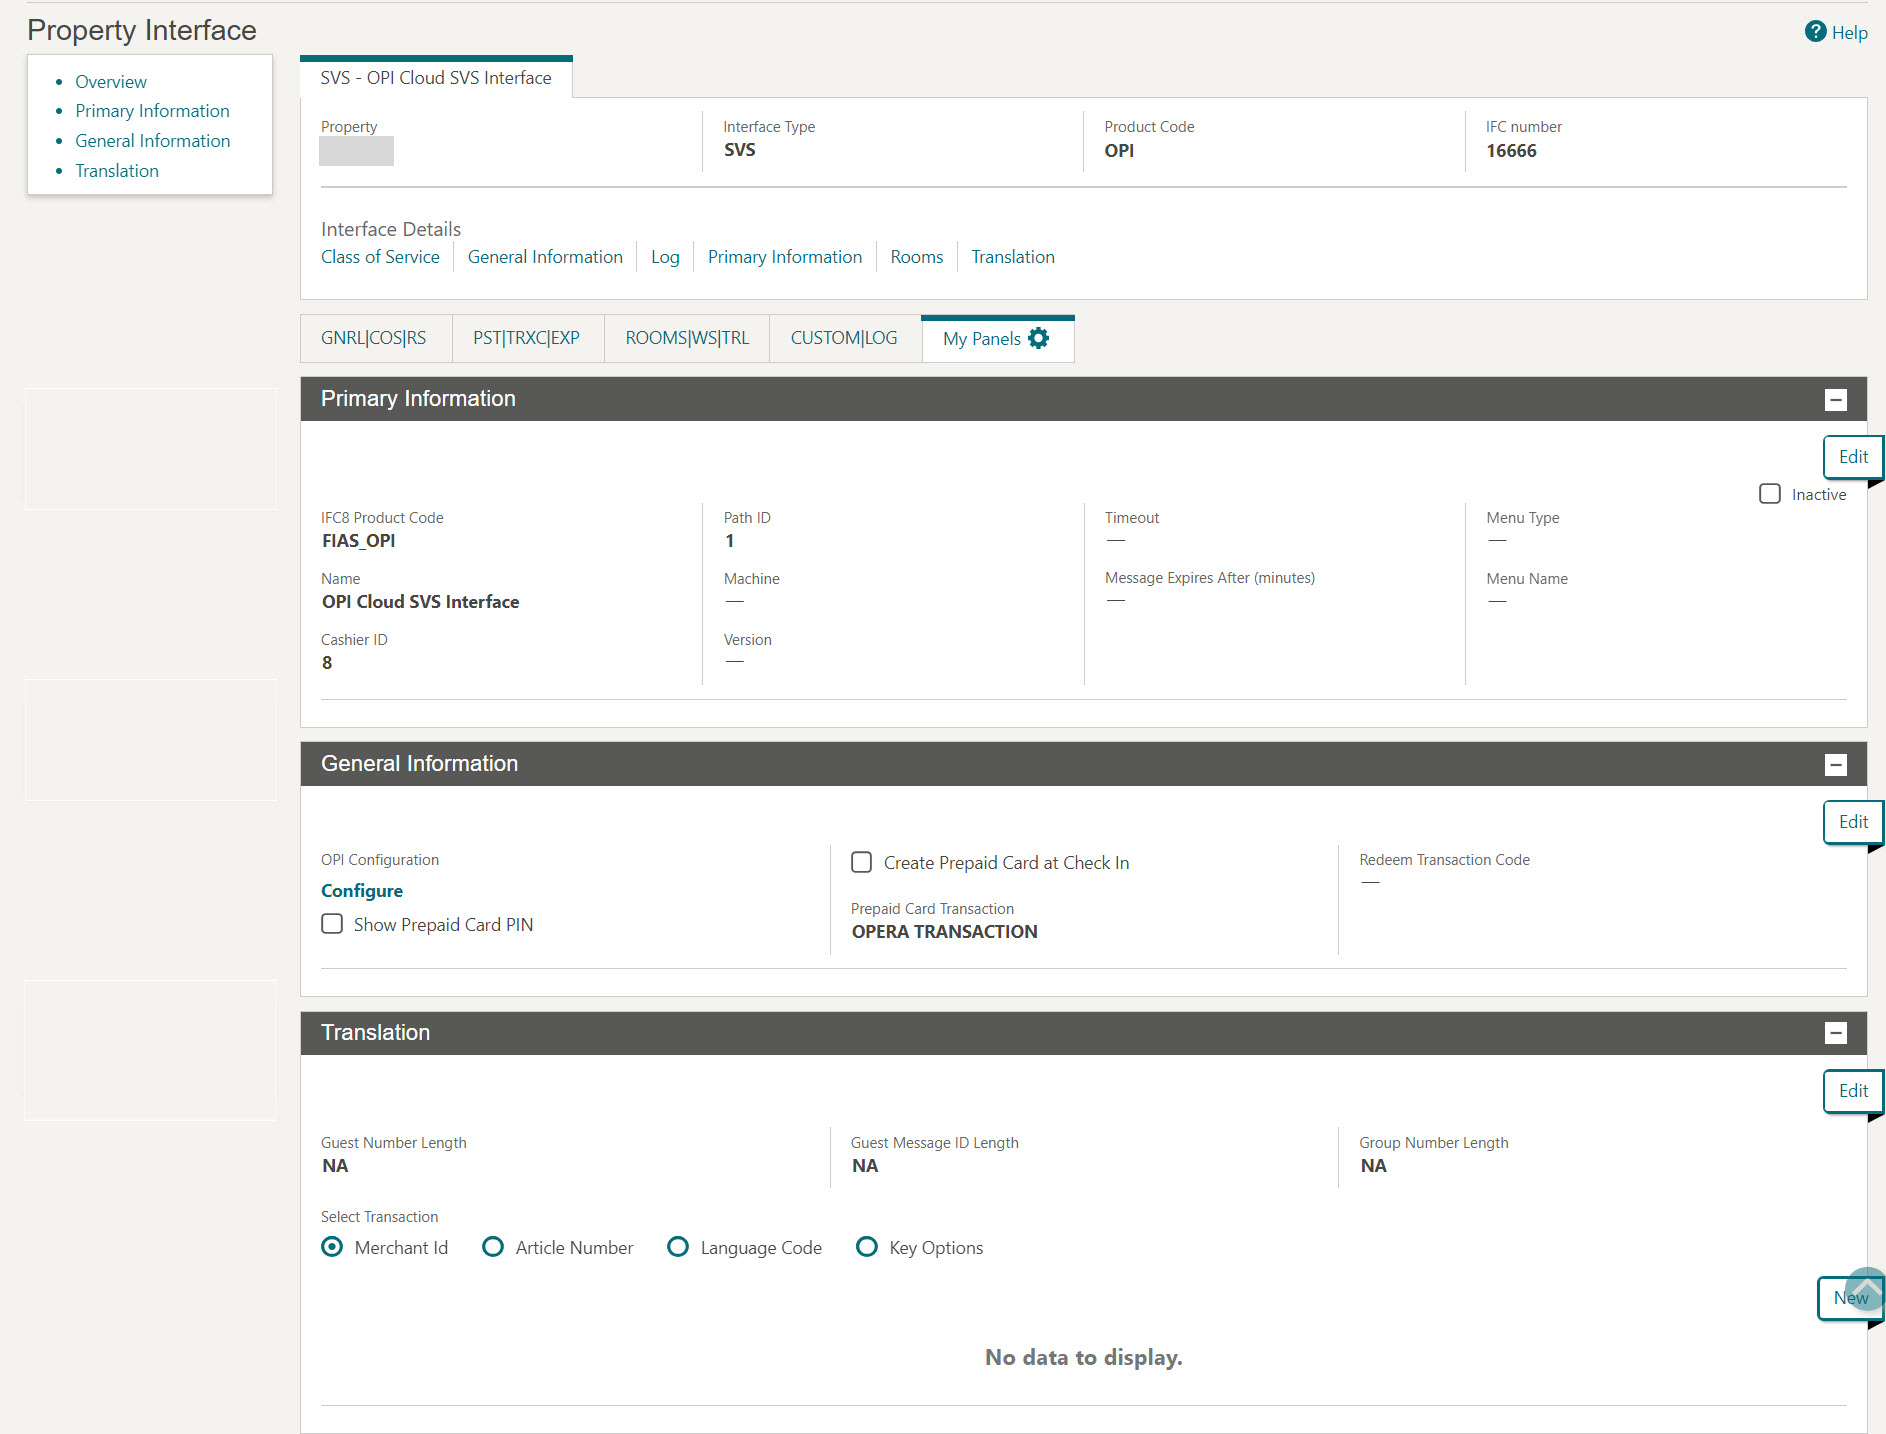Collapse the Primary Information panel
This screenshot has width=1886, height=1434.
pos(1835,399)
